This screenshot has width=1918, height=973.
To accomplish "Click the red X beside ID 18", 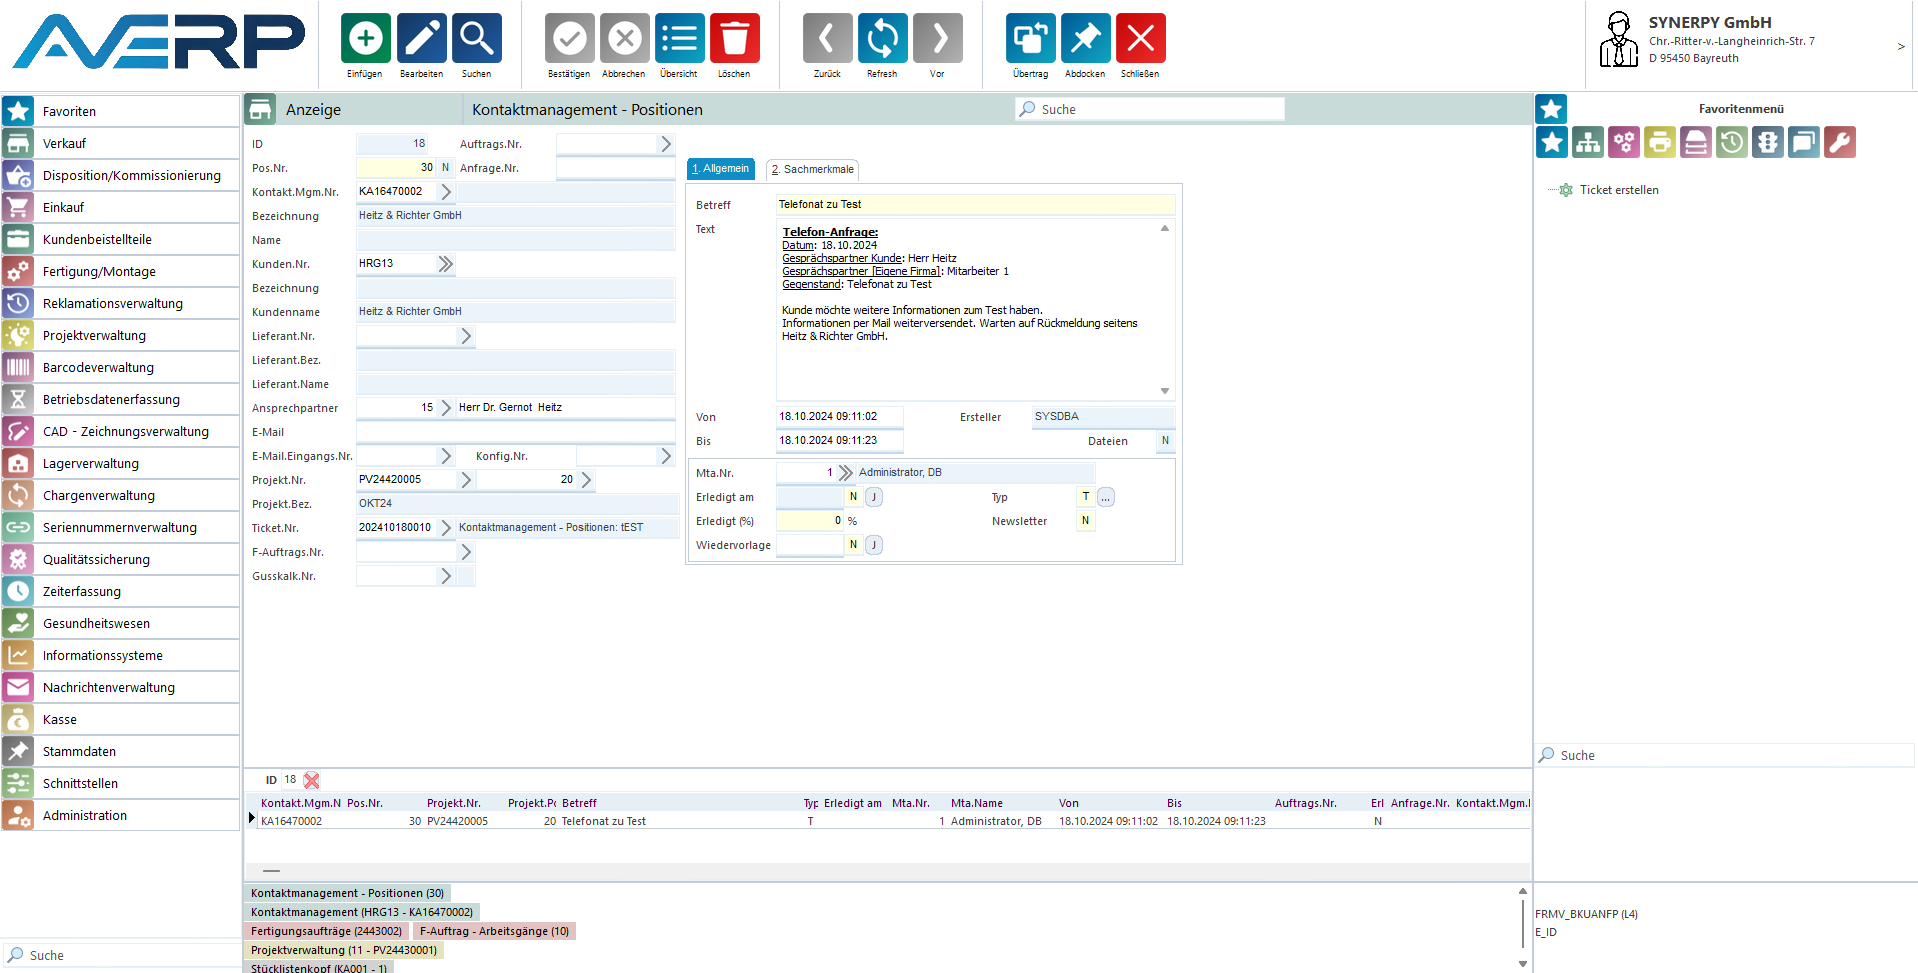I will [312, 780].
